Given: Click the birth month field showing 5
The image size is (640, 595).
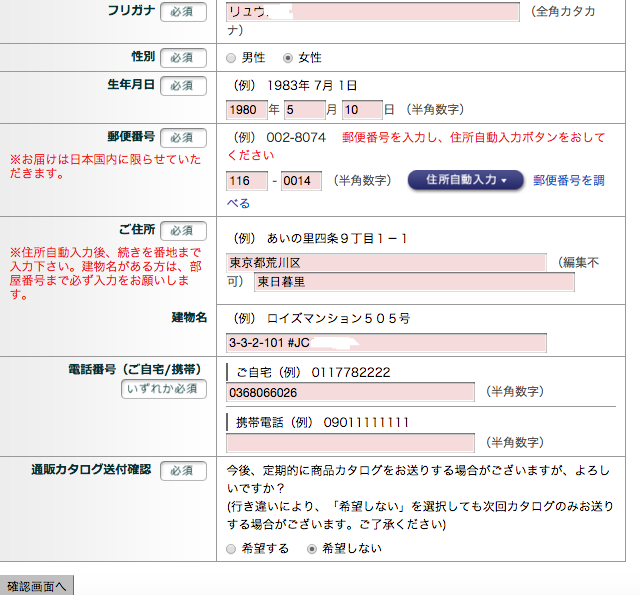Looking at the screenshot, I should click(304, 110).
